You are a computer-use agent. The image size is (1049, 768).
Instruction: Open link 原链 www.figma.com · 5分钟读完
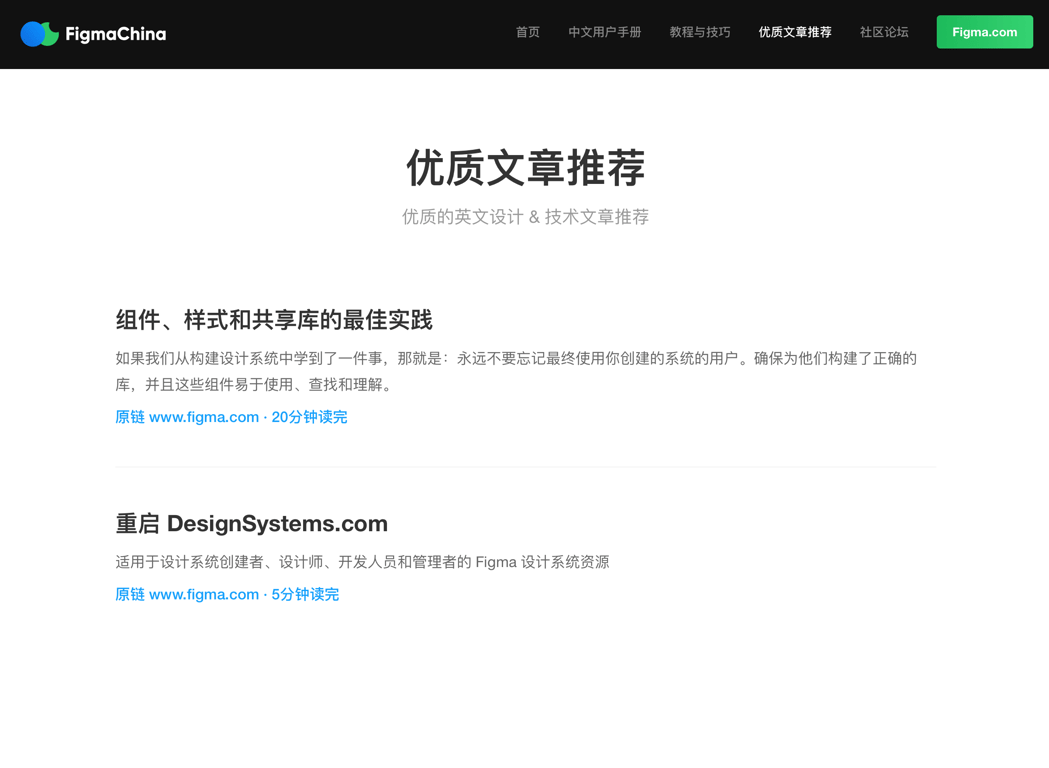(x=227, y=594)
